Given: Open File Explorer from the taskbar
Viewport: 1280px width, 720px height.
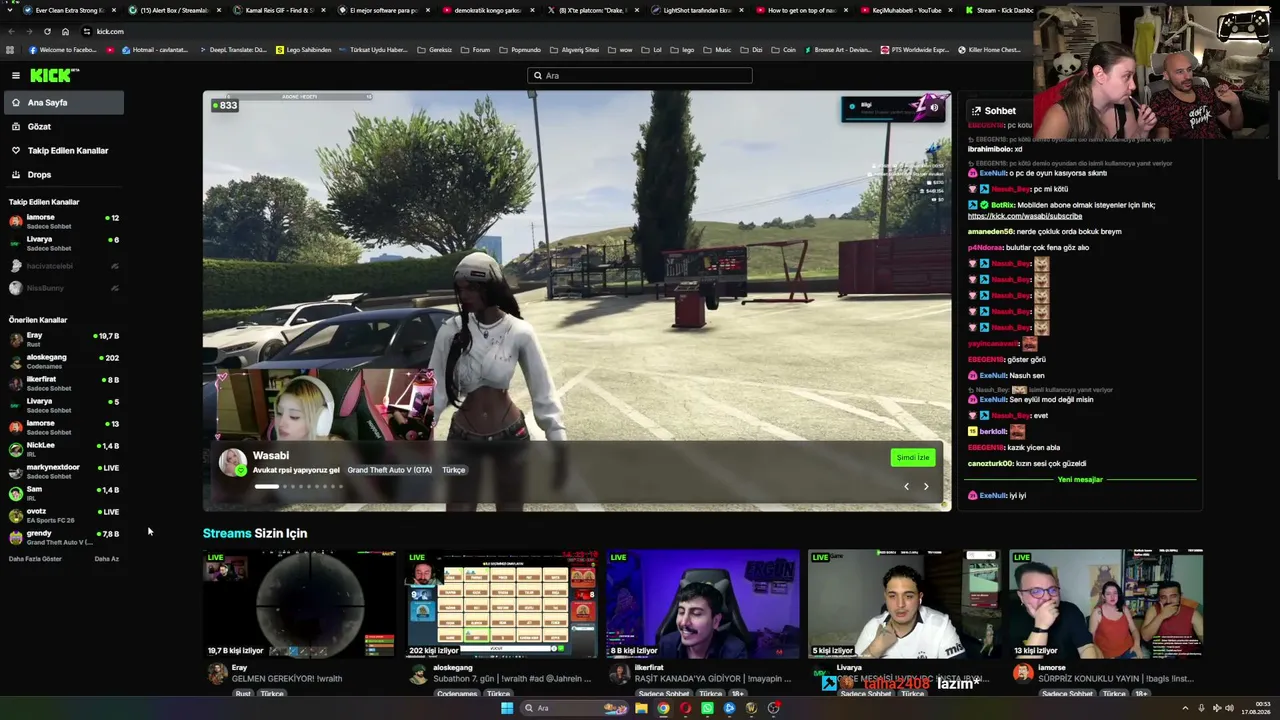Looking at the screenshot, I should coord(641,708).
